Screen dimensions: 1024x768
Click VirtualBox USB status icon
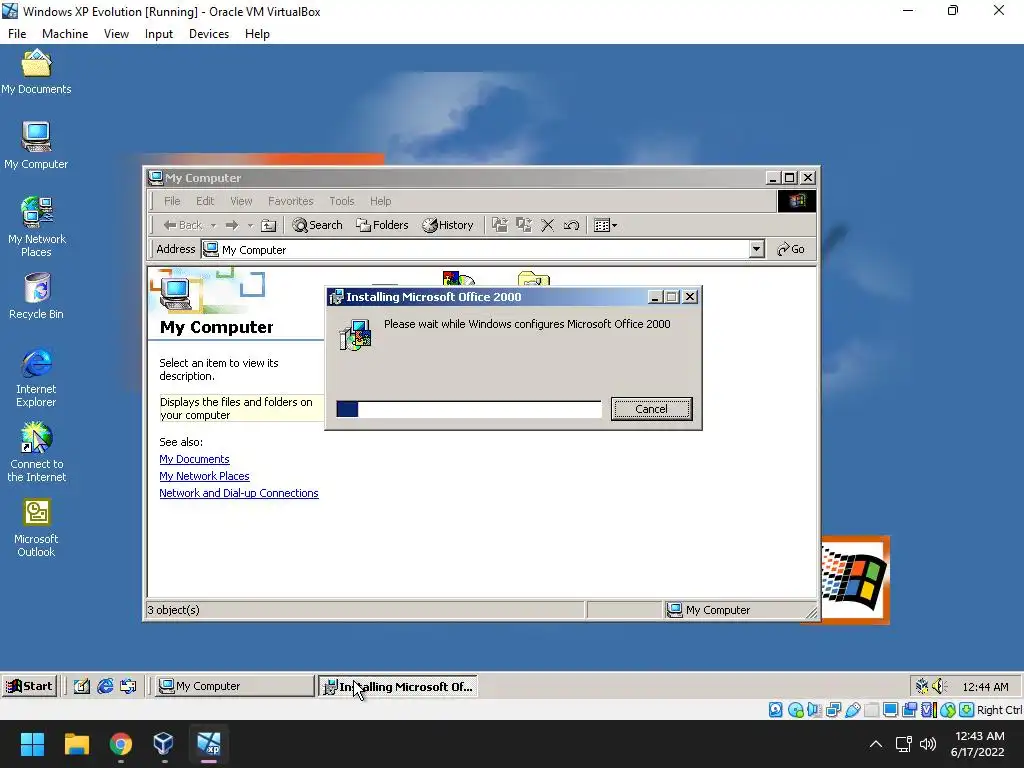click(x=852, y=709)
